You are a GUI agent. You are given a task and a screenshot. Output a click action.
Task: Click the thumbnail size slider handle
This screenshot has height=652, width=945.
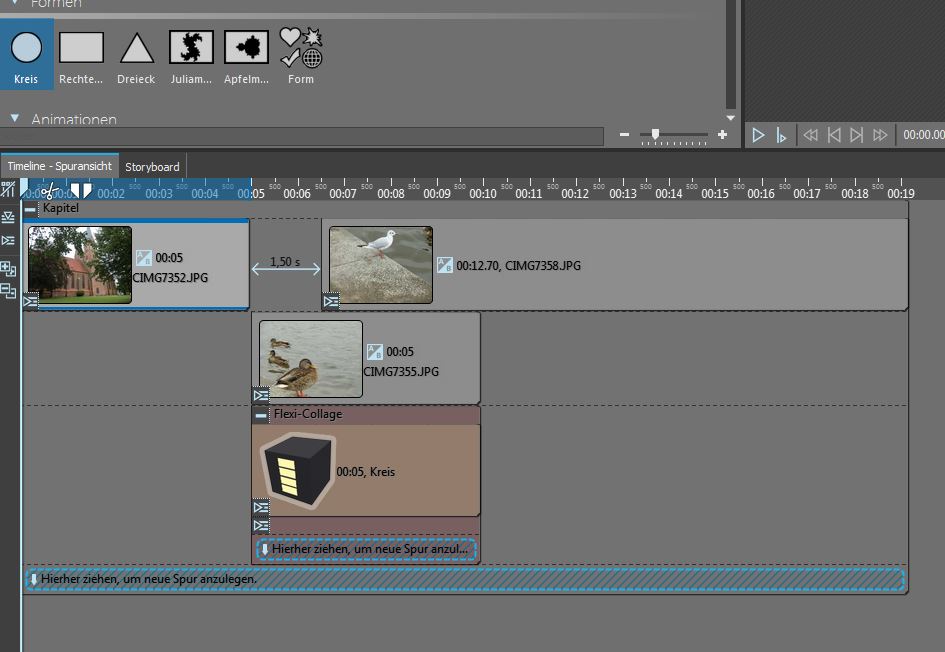(x=656, y=133)
